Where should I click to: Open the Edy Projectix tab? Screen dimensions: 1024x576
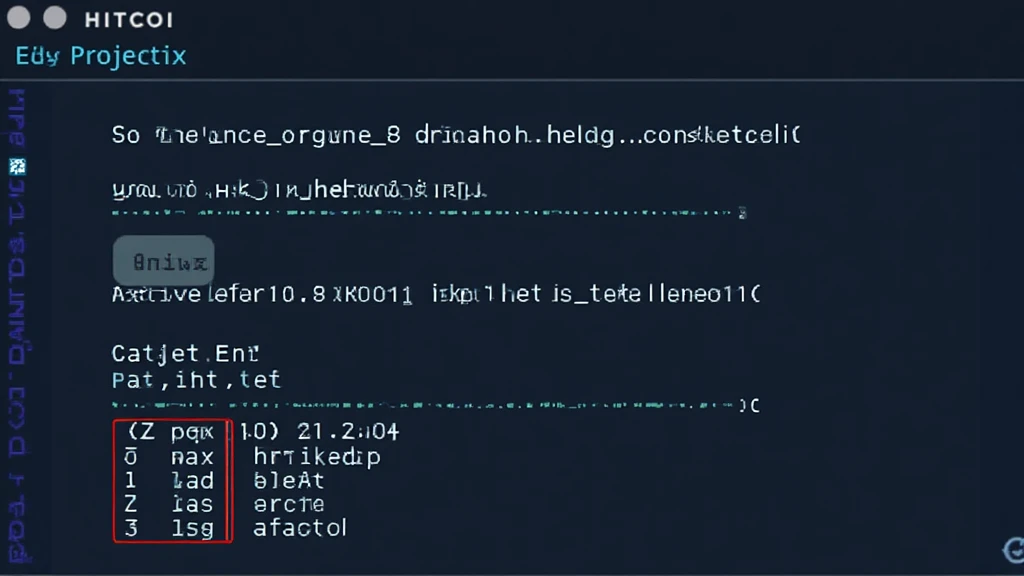coord(101,56)
